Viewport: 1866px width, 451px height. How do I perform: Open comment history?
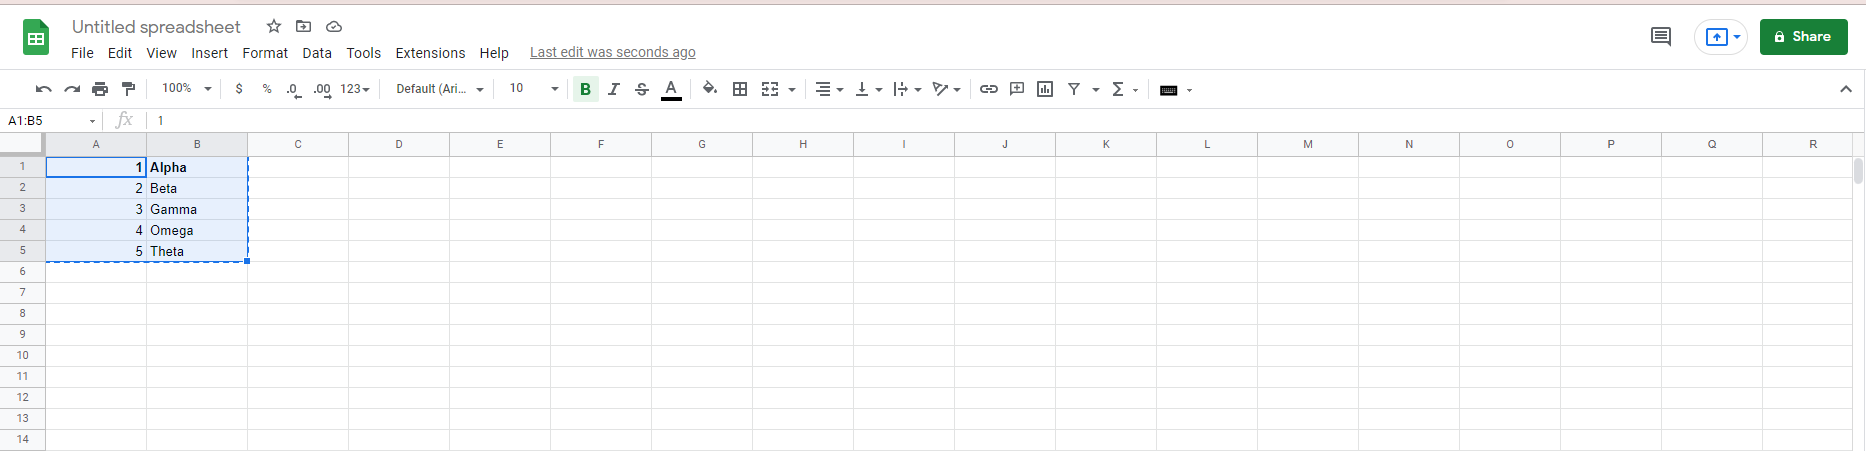point(1661,37)
